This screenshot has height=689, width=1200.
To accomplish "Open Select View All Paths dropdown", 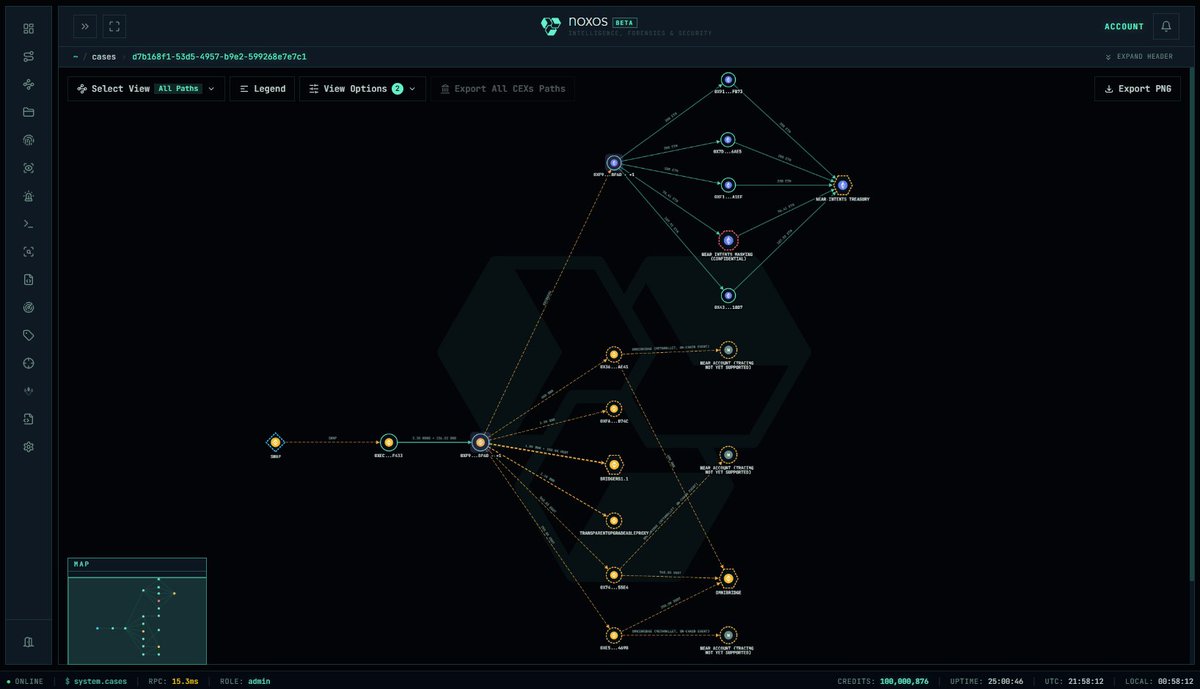I will [x=146, y=89].
